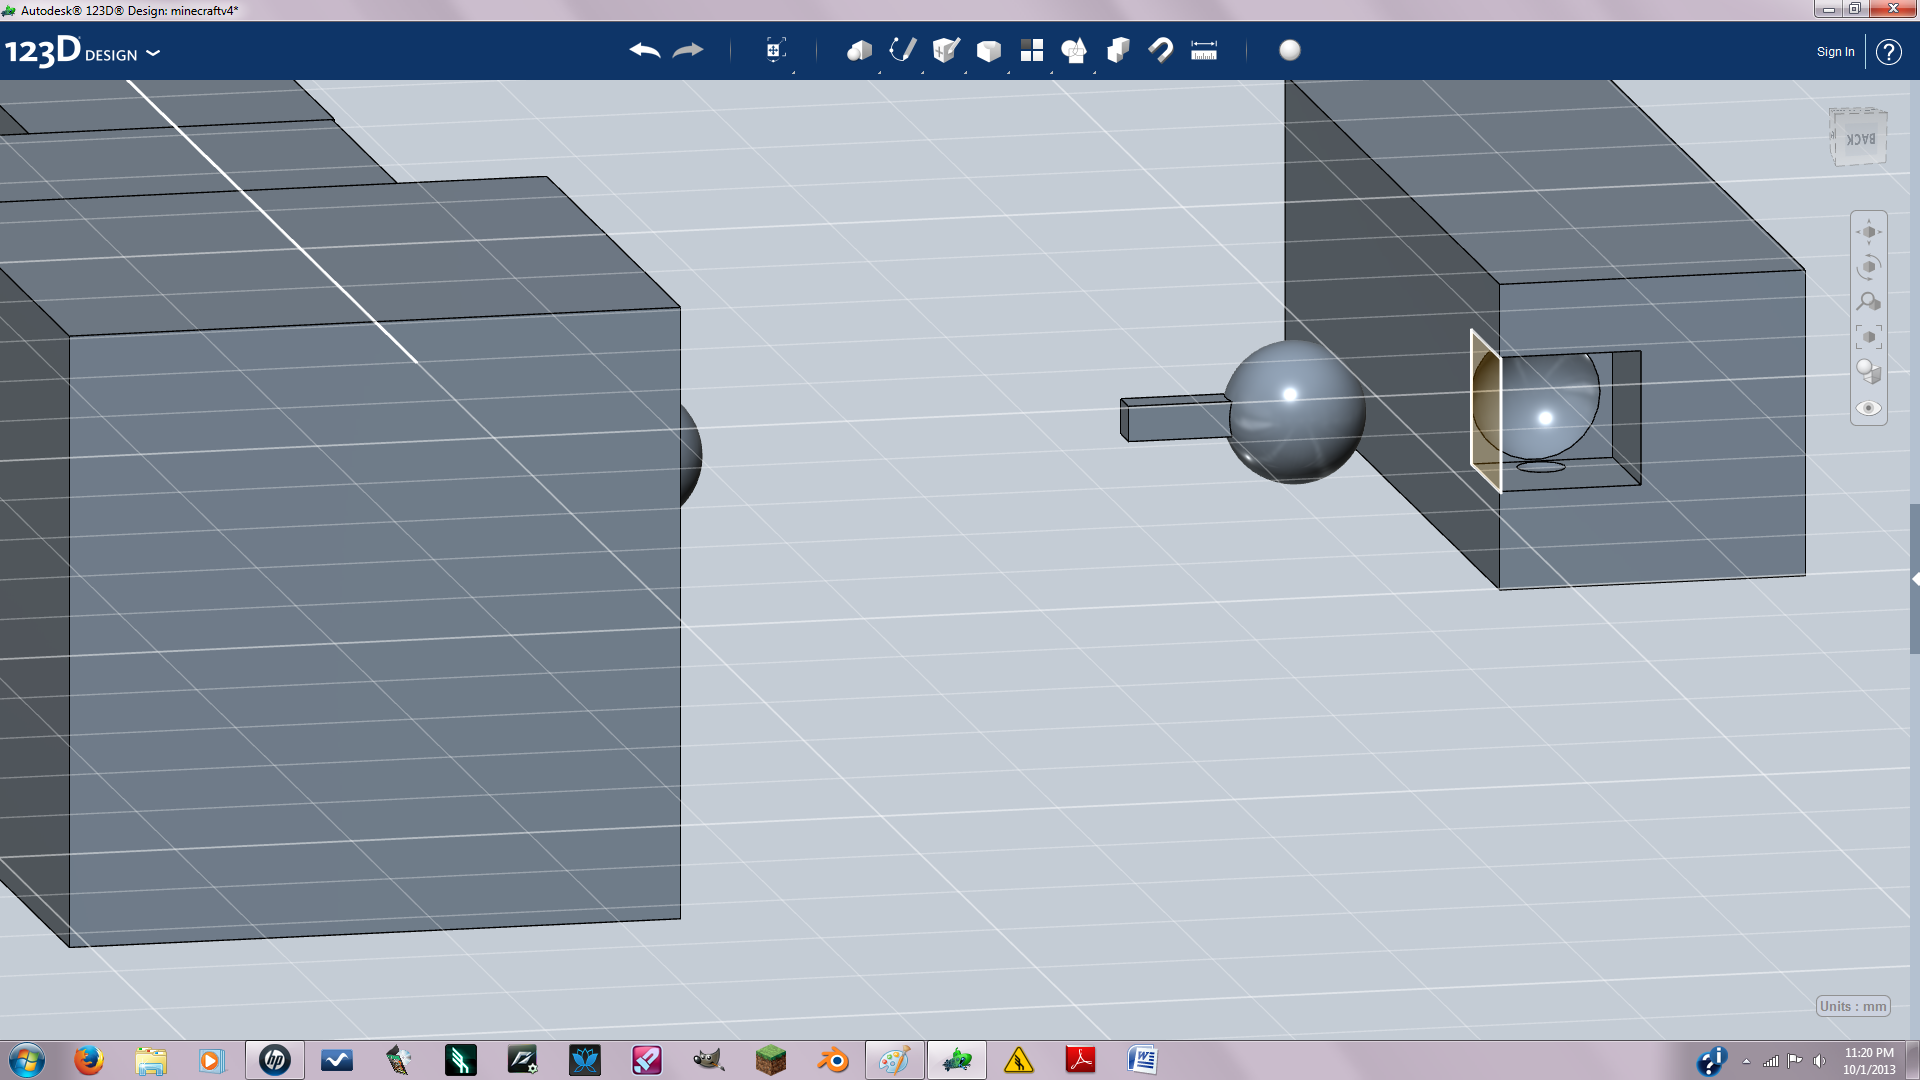
Task: Open the Modify tool
Action: pyautogui.click(x=989, y=50)
